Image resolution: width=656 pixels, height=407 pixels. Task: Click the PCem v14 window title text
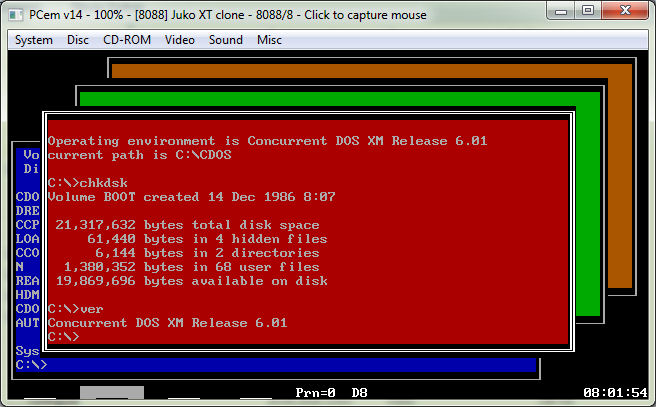[x=228, y=15]
